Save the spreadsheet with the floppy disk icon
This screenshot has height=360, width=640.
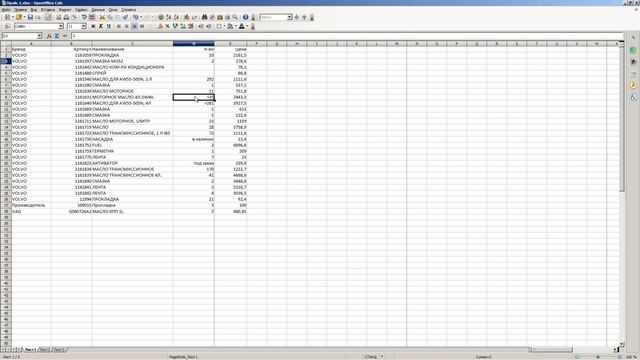(30, 17)
